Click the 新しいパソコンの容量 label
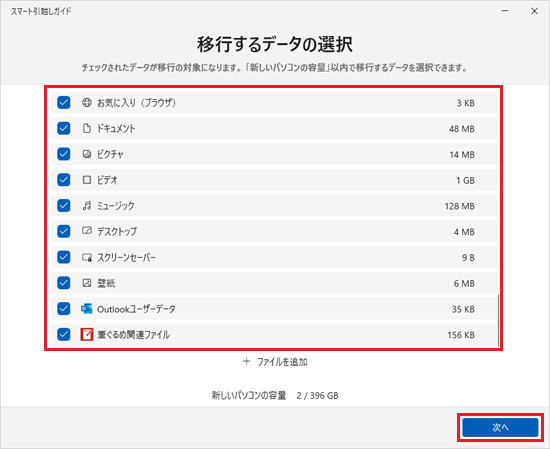550x449 pixels. pyautogui.click(x=249, y=395)
